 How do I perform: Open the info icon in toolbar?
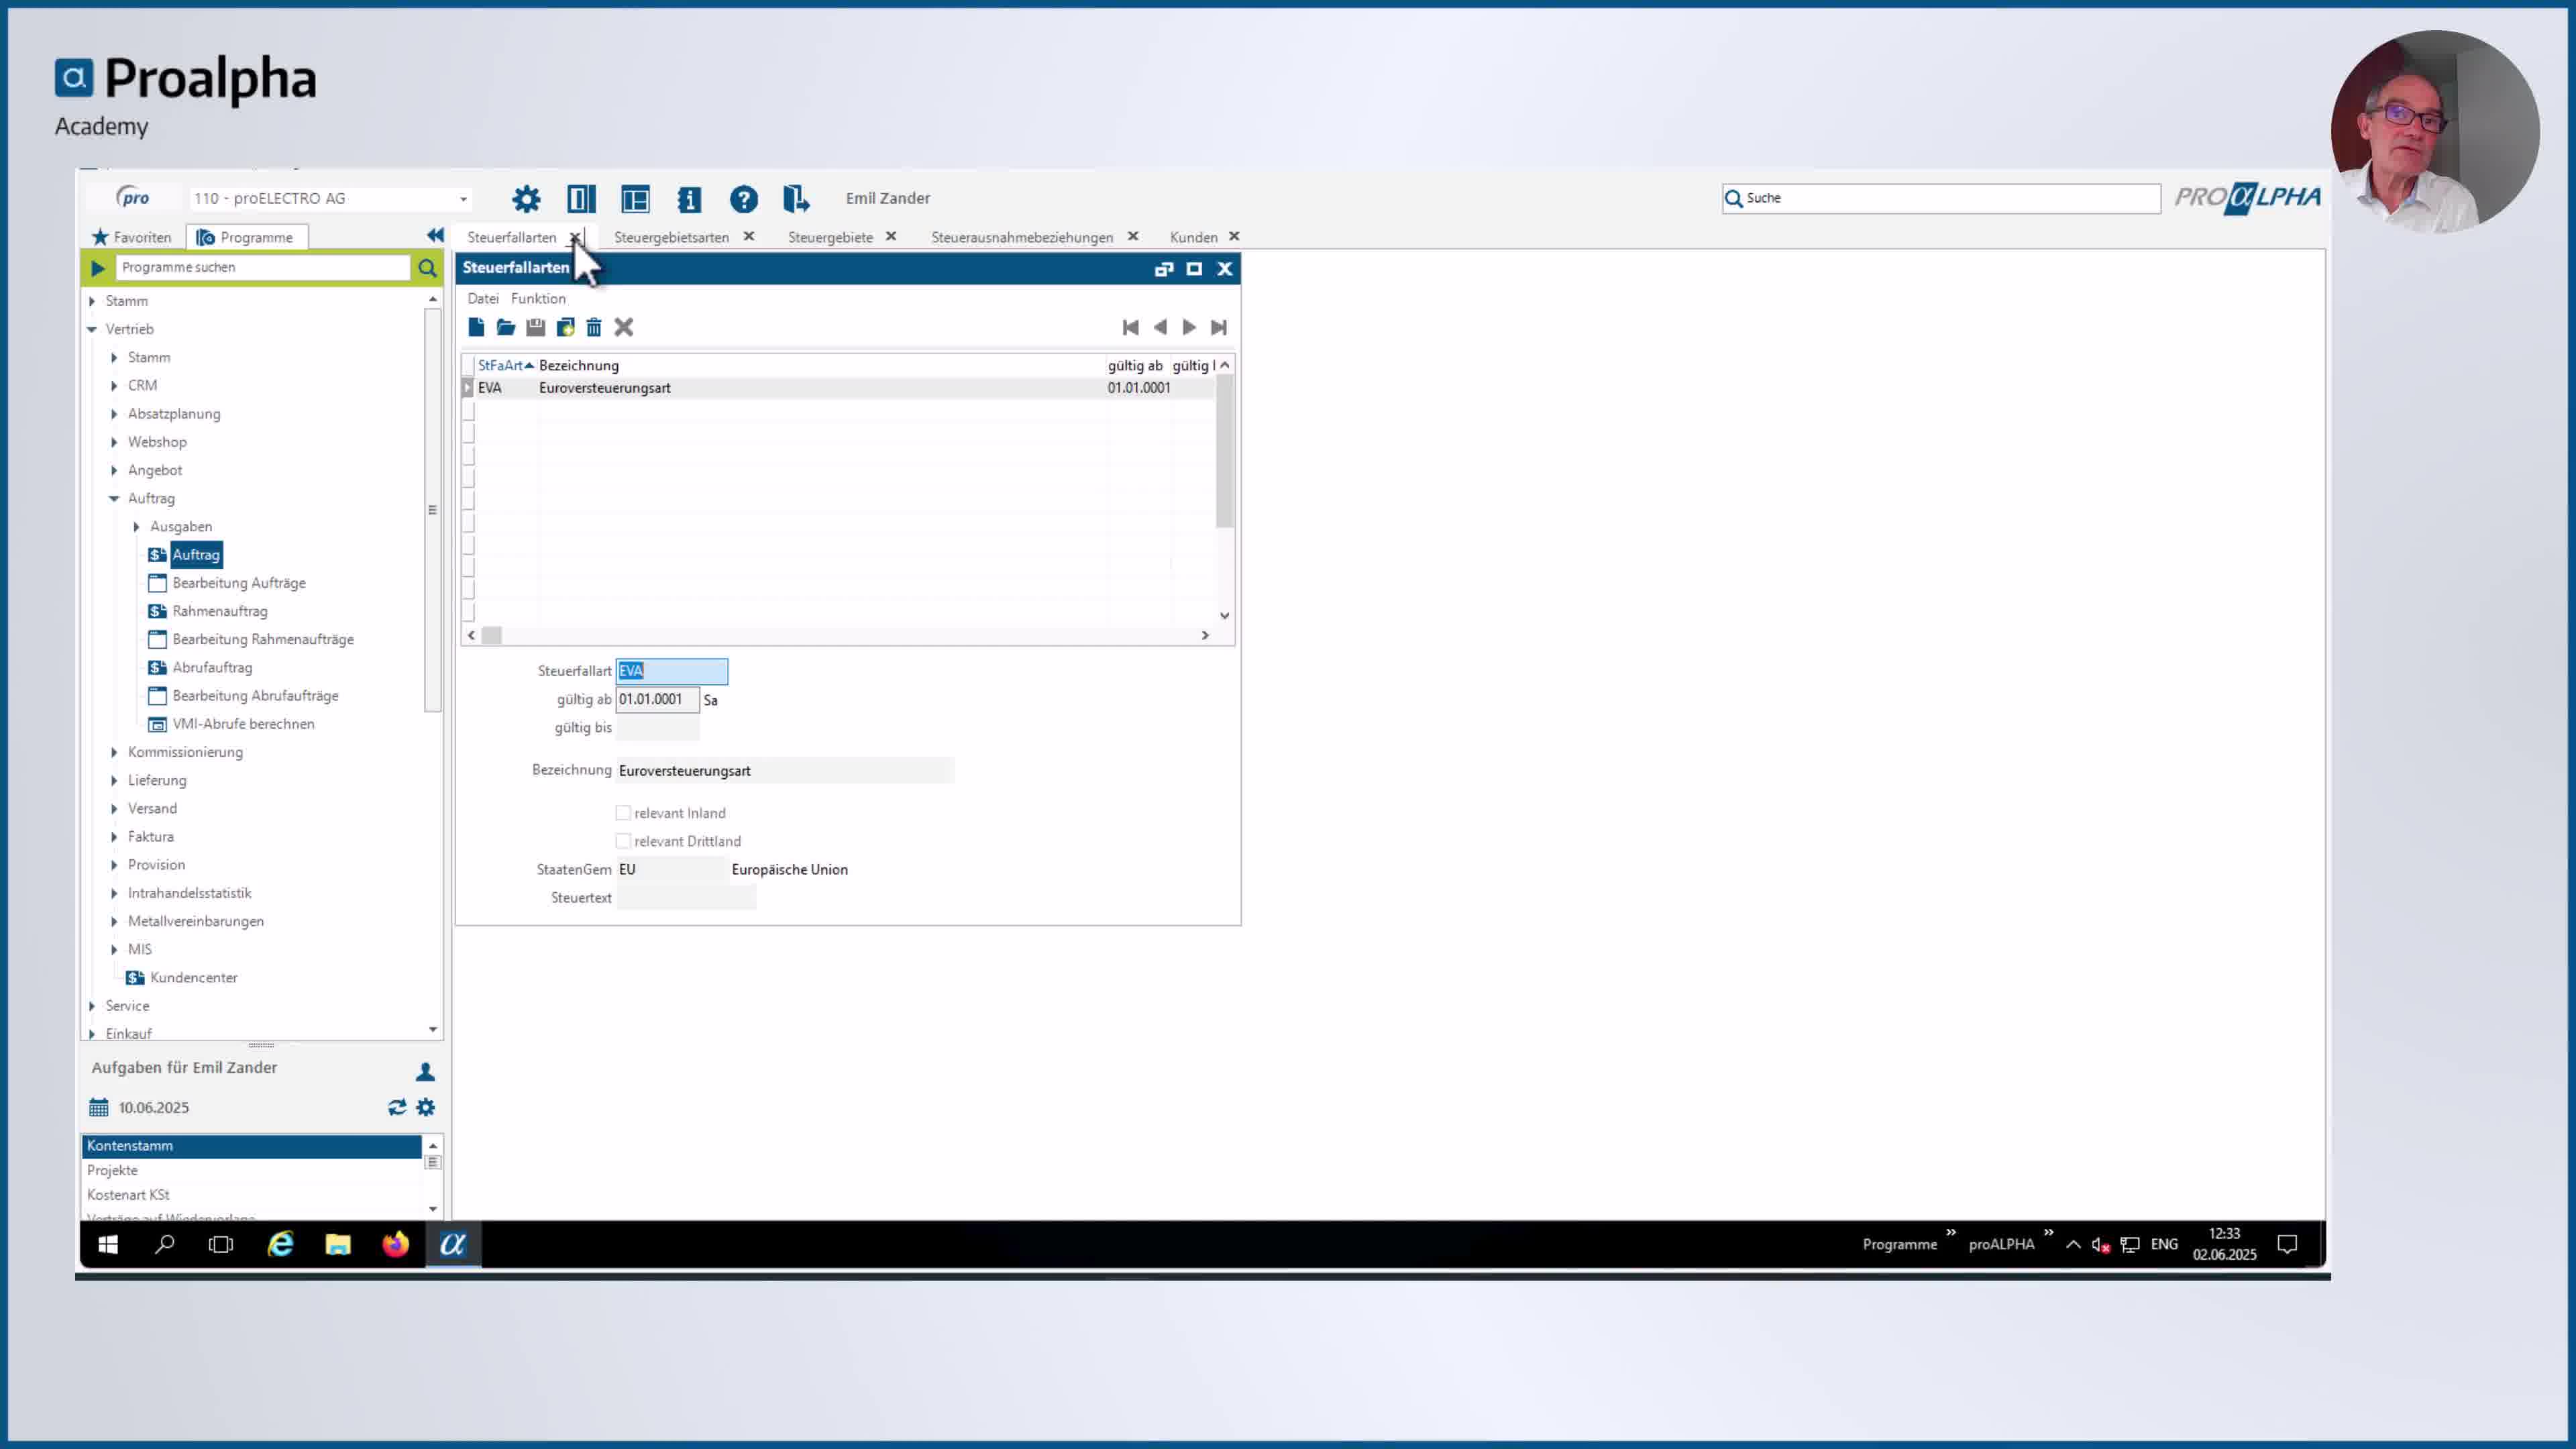pos(689,198)
